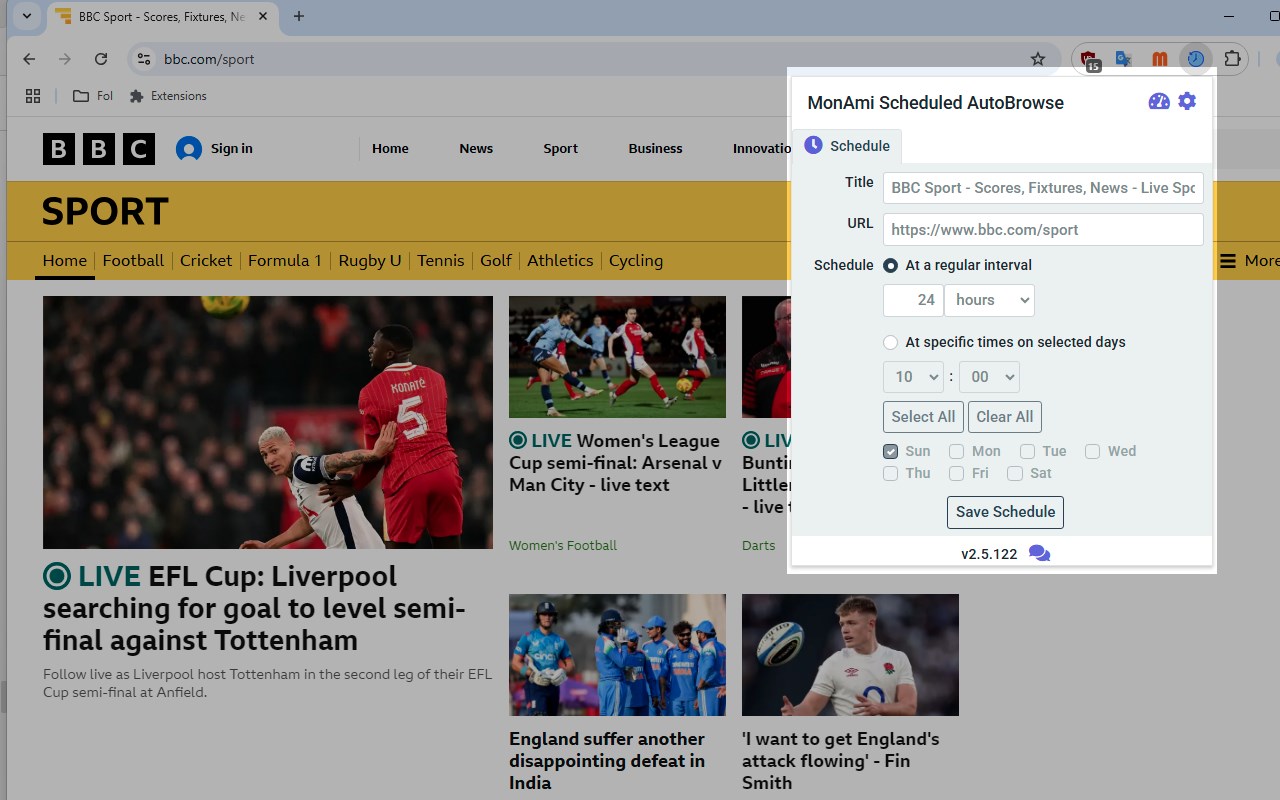Click the BBC Sign in profile icon
The image size is (1280, 800).
(x=189, y=149)
